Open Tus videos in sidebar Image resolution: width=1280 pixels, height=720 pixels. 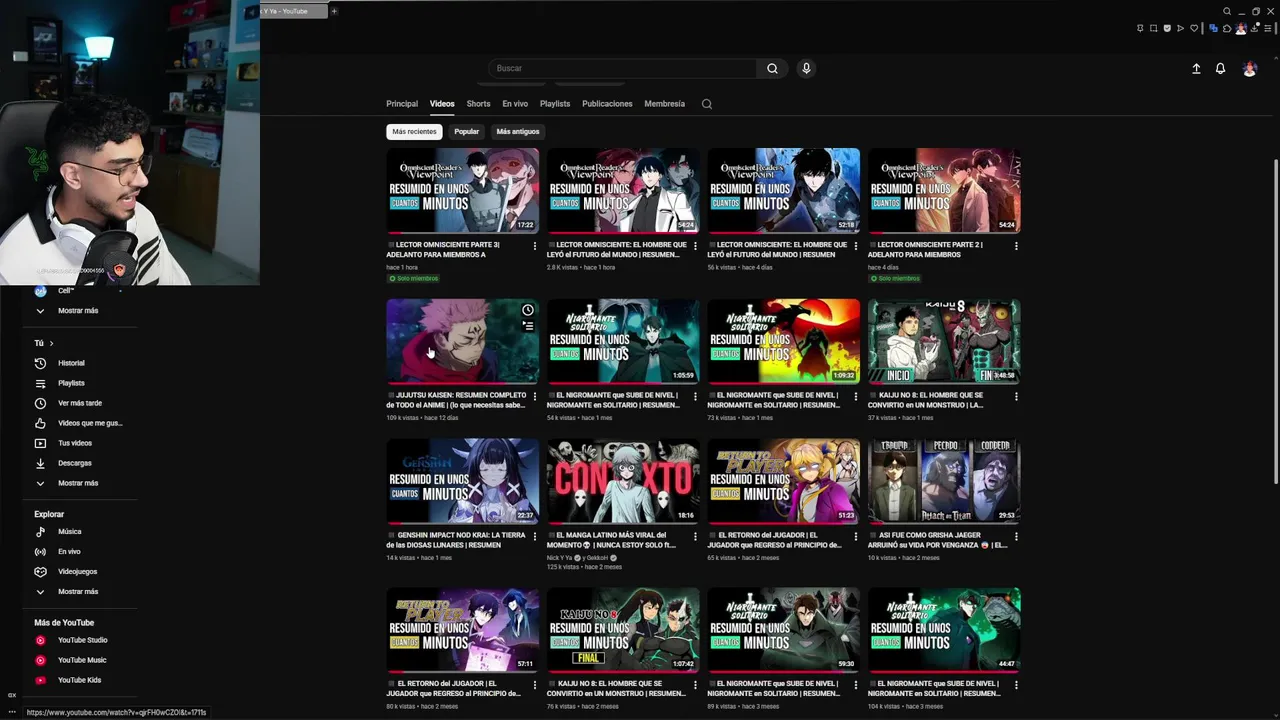(x=75, y=443)
